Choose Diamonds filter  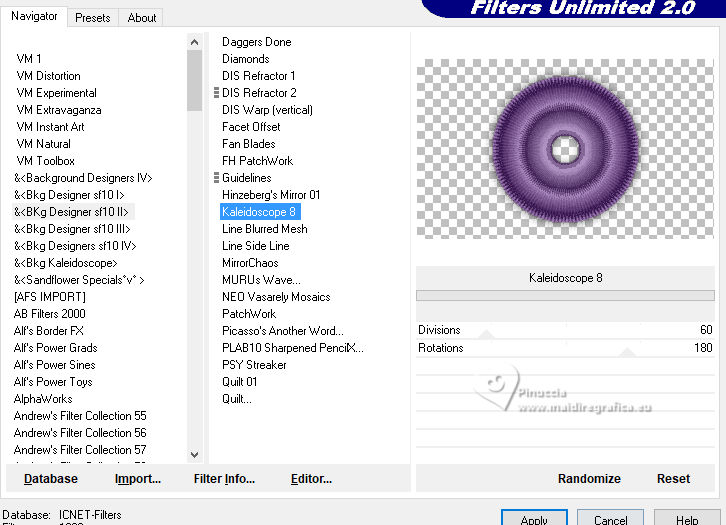click(x=245, y=59)
